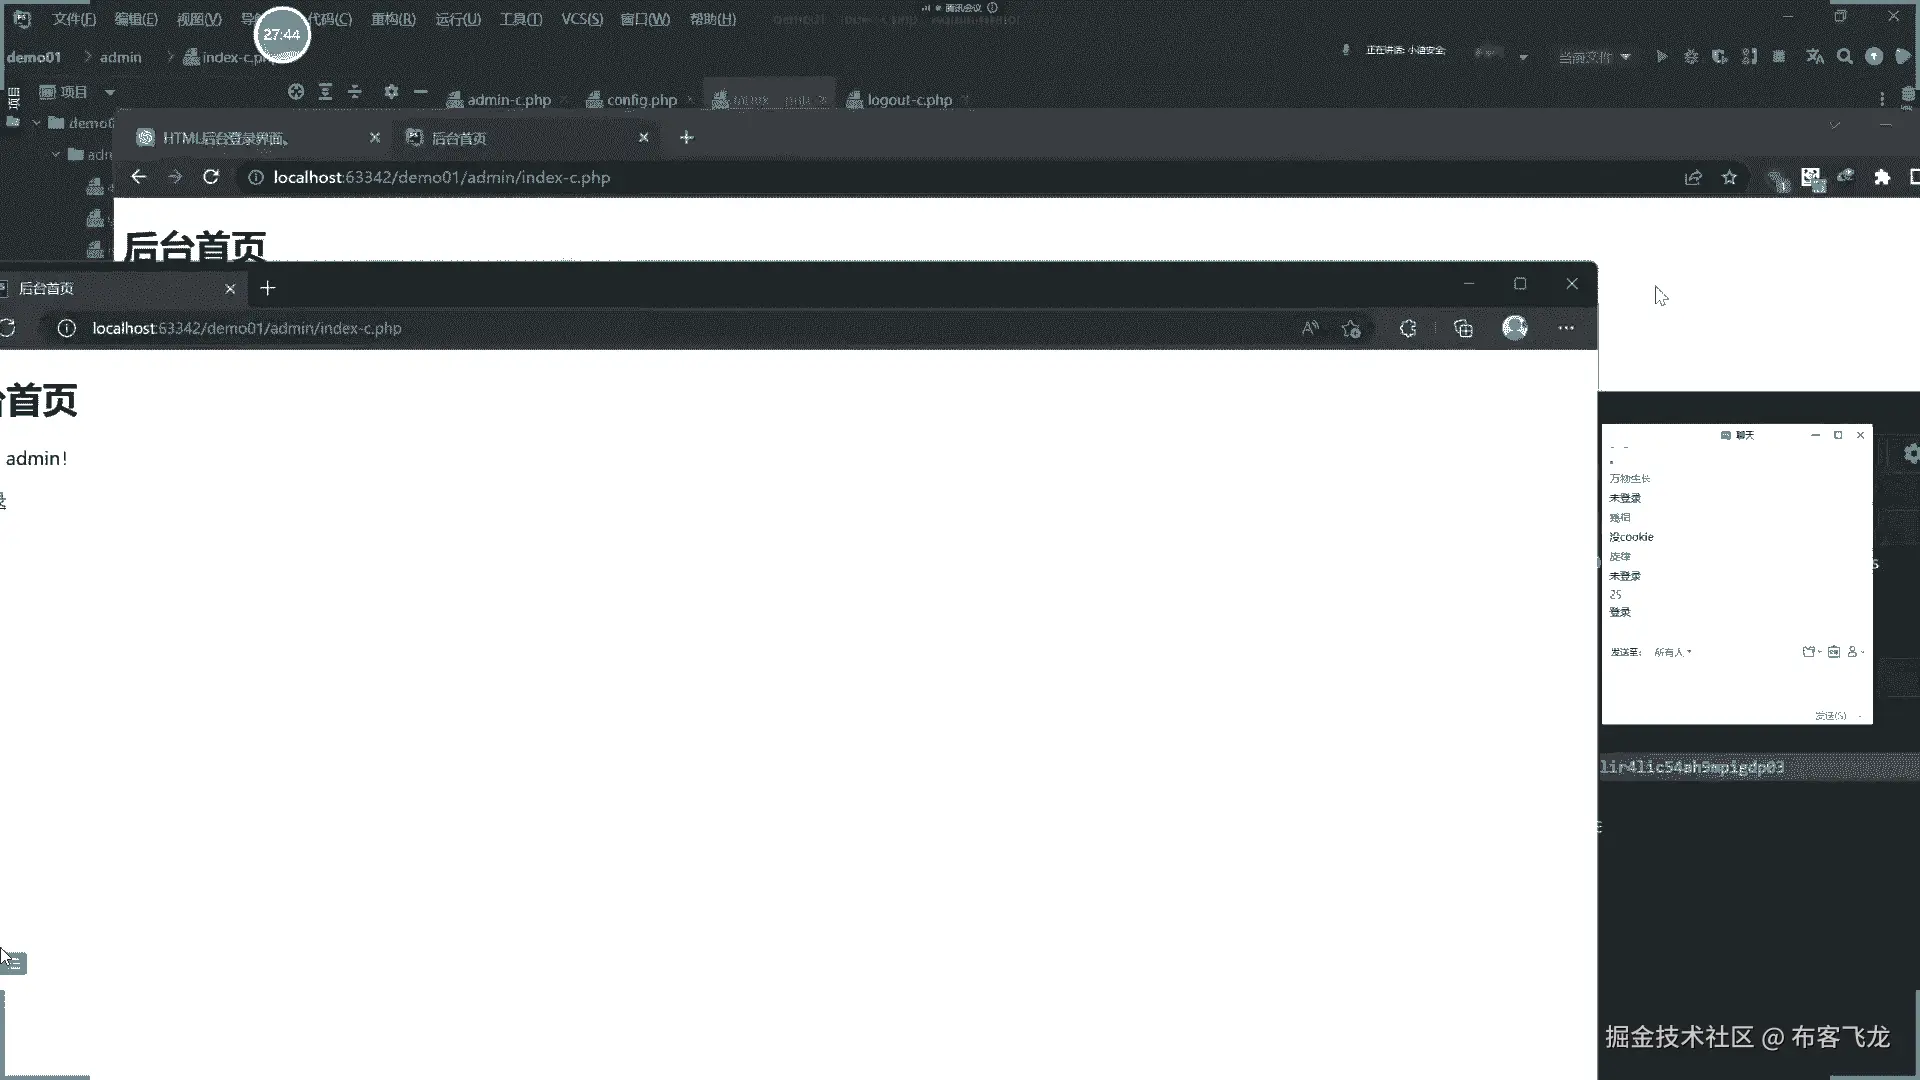Open the IDE Search Everywhere magnifier

tap(1845, 57)
